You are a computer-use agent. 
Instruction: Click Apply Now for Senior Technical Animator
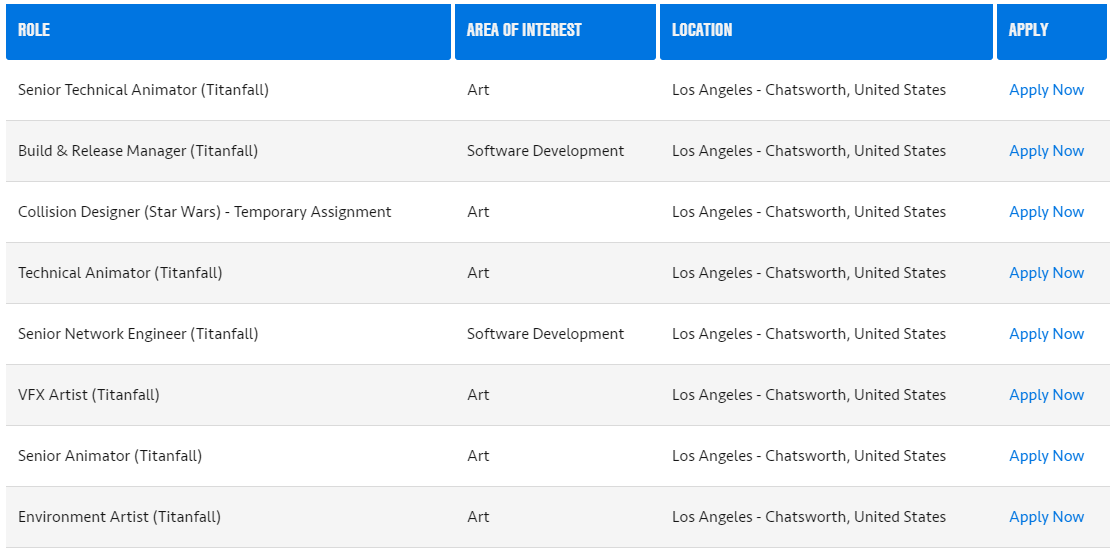(1046, 90)
